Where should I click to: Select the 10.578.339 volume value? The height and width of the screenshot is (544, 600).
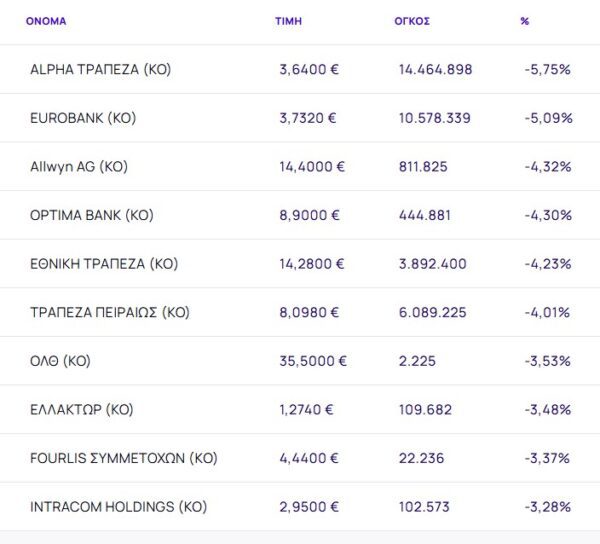[x=434, y=118]
